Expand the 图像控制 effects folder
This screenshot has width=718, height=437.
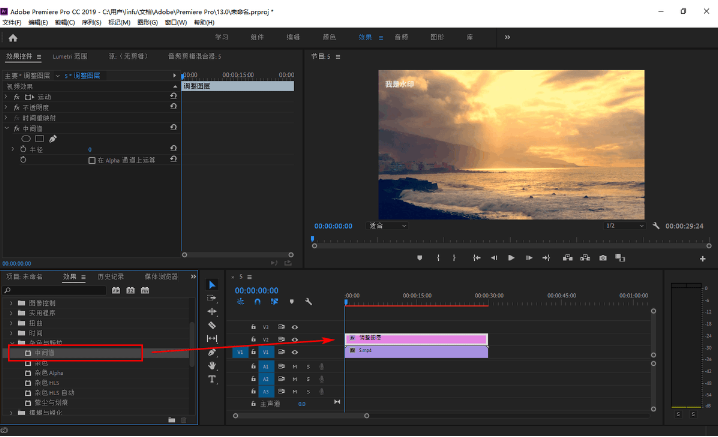coord(10,303)
